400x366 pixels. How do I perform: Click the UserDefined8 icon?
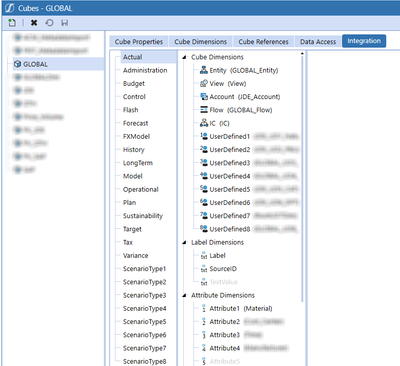pos(204,229)
